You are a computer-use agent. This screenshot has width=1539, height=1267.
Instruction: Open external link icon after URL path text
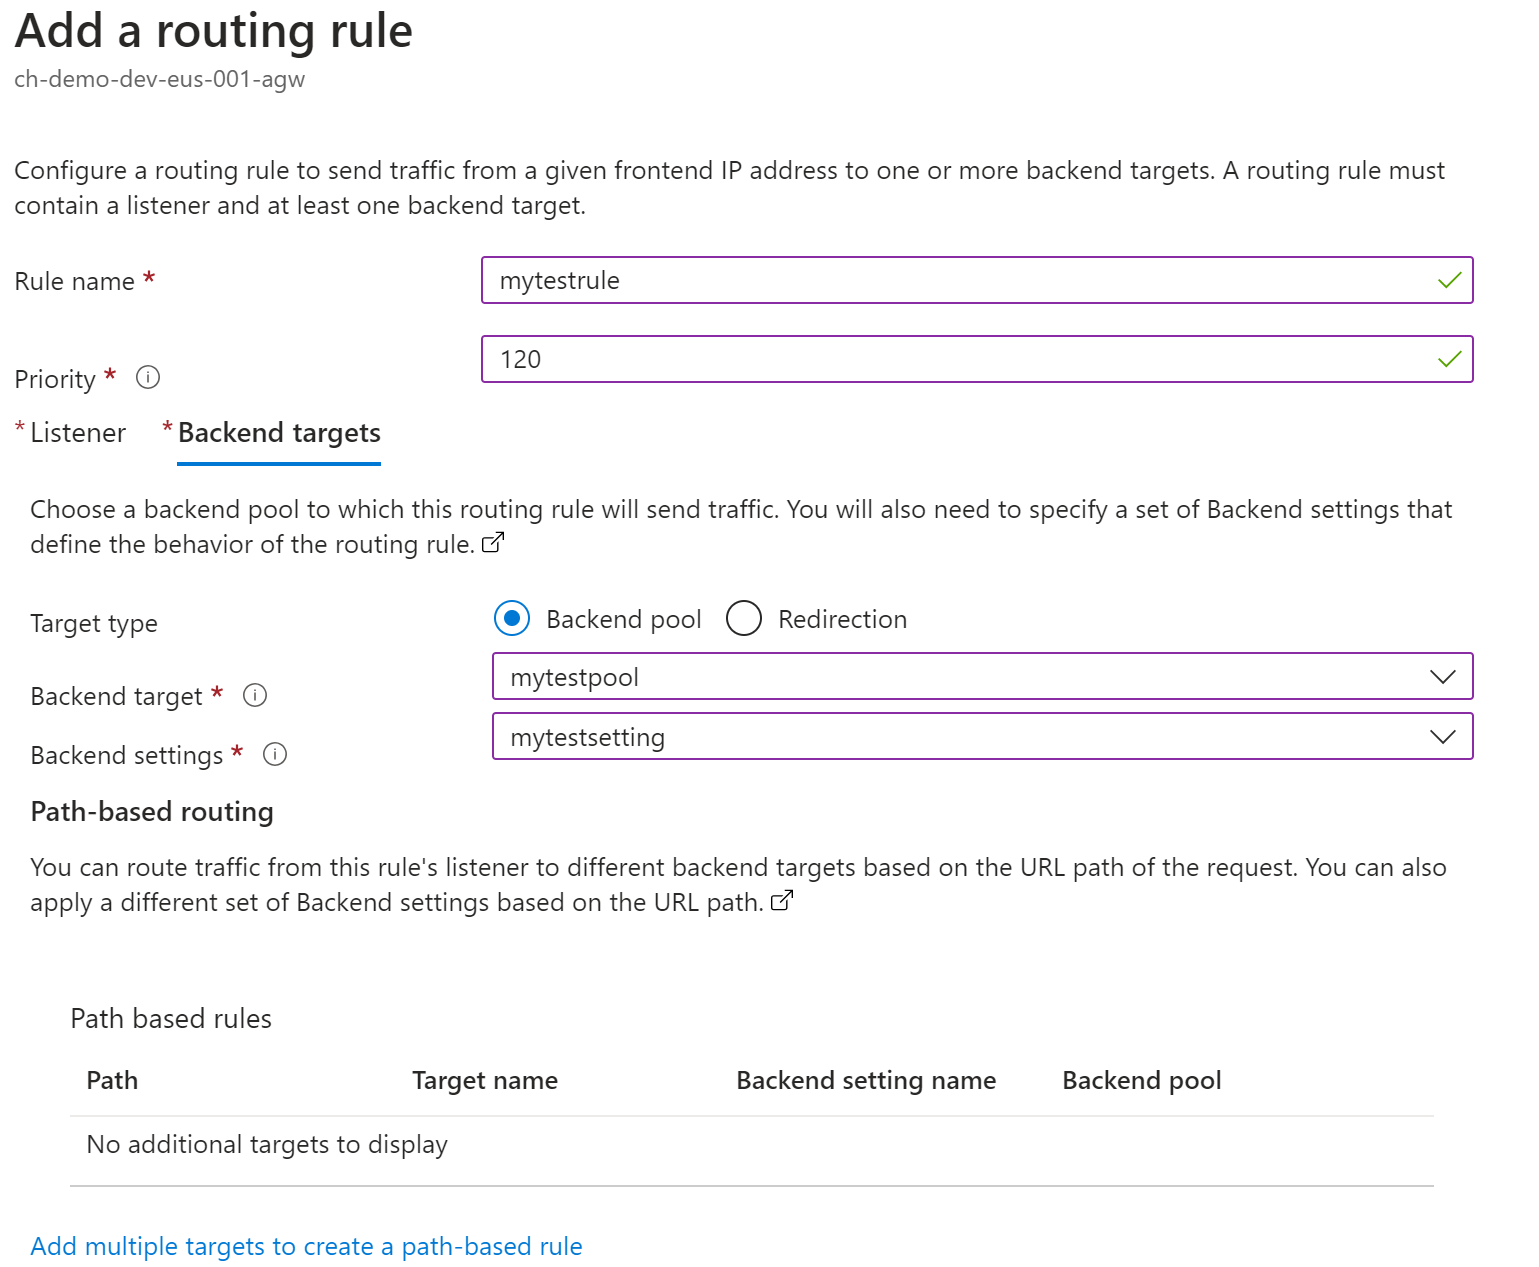point(782,901)
